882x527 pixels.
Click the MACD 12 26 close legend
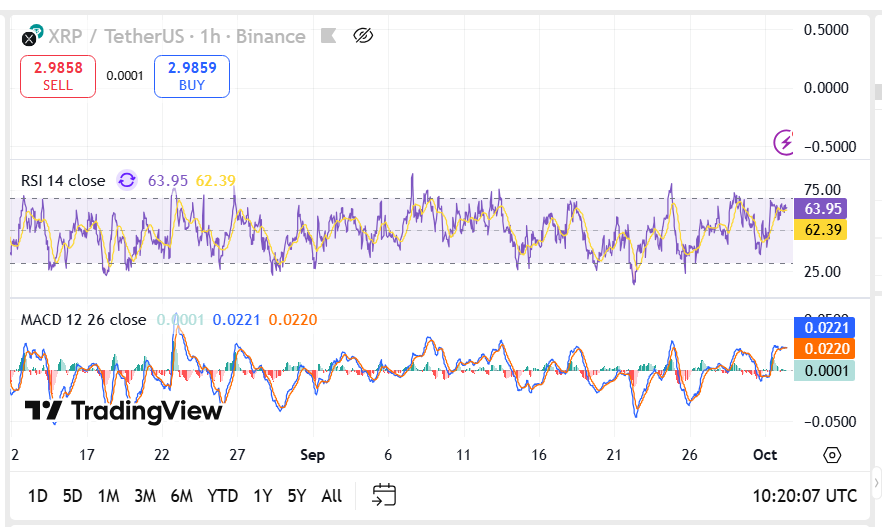84,320
